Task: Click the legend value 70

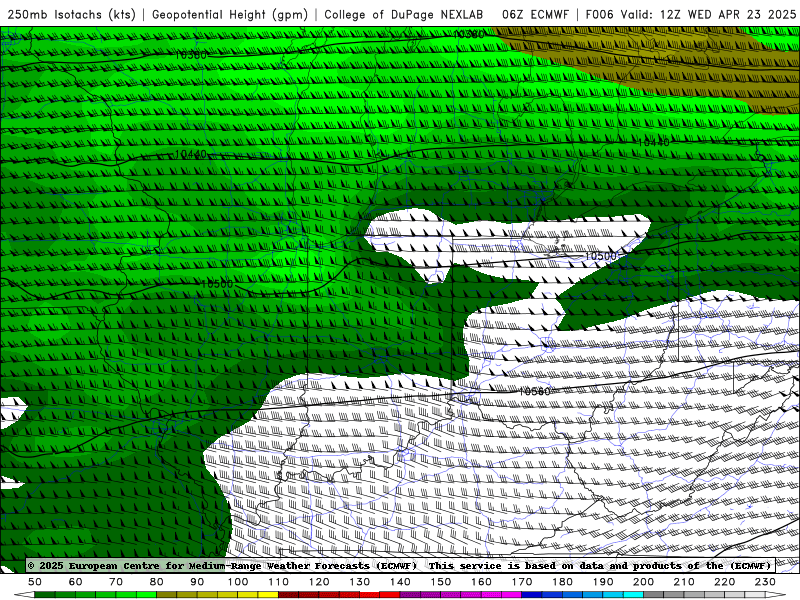Action: click(116, 582)
